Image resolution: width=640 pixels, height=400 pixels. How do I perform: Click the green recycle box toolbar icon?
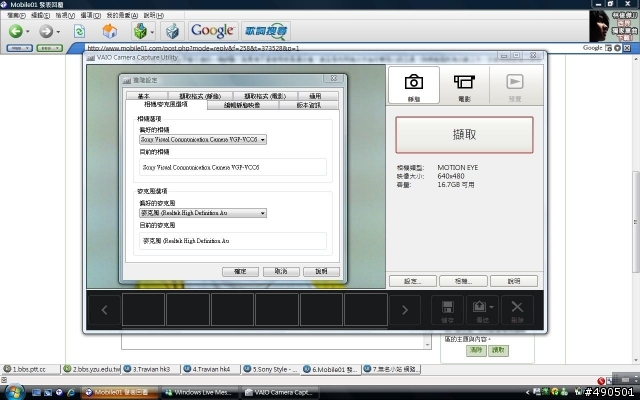click(x=140, y=31)
